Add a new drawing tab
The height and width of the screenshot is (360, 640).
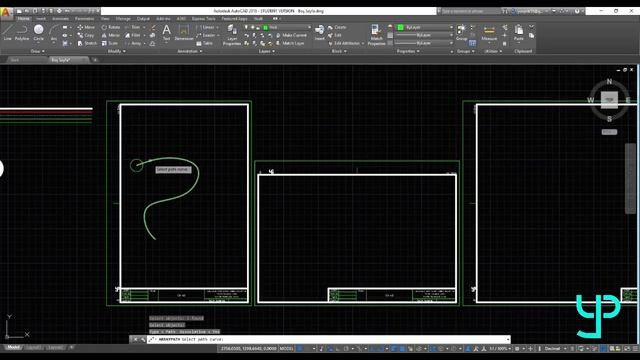[x=95, y=60]
